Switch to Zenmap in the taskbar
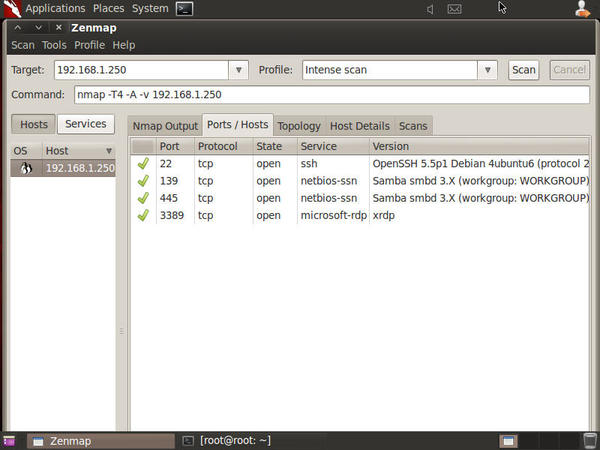Screen dimensions: 600x450 101,441
